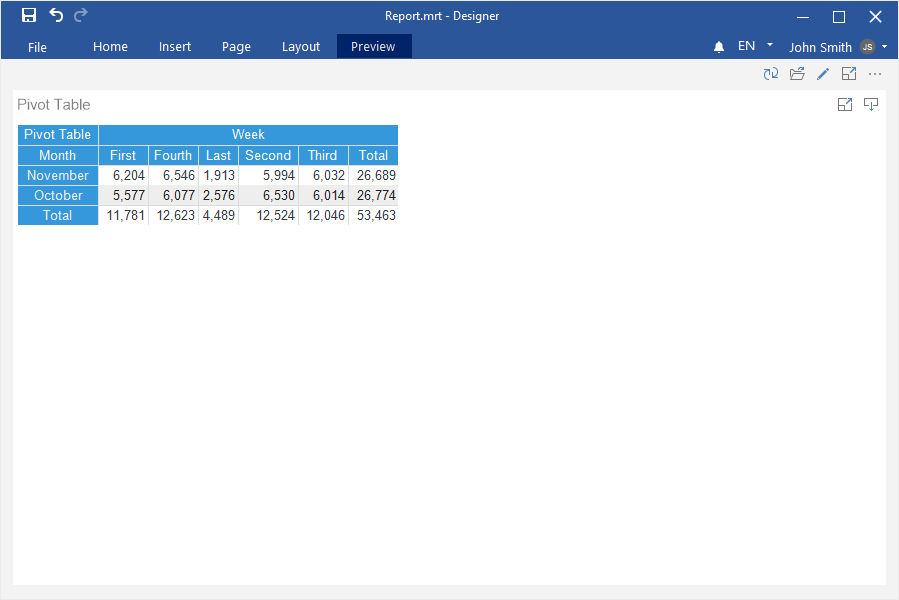
Task: Open the Layout ribbon tab
Action: pyautogui.click(x=301, y=47)
